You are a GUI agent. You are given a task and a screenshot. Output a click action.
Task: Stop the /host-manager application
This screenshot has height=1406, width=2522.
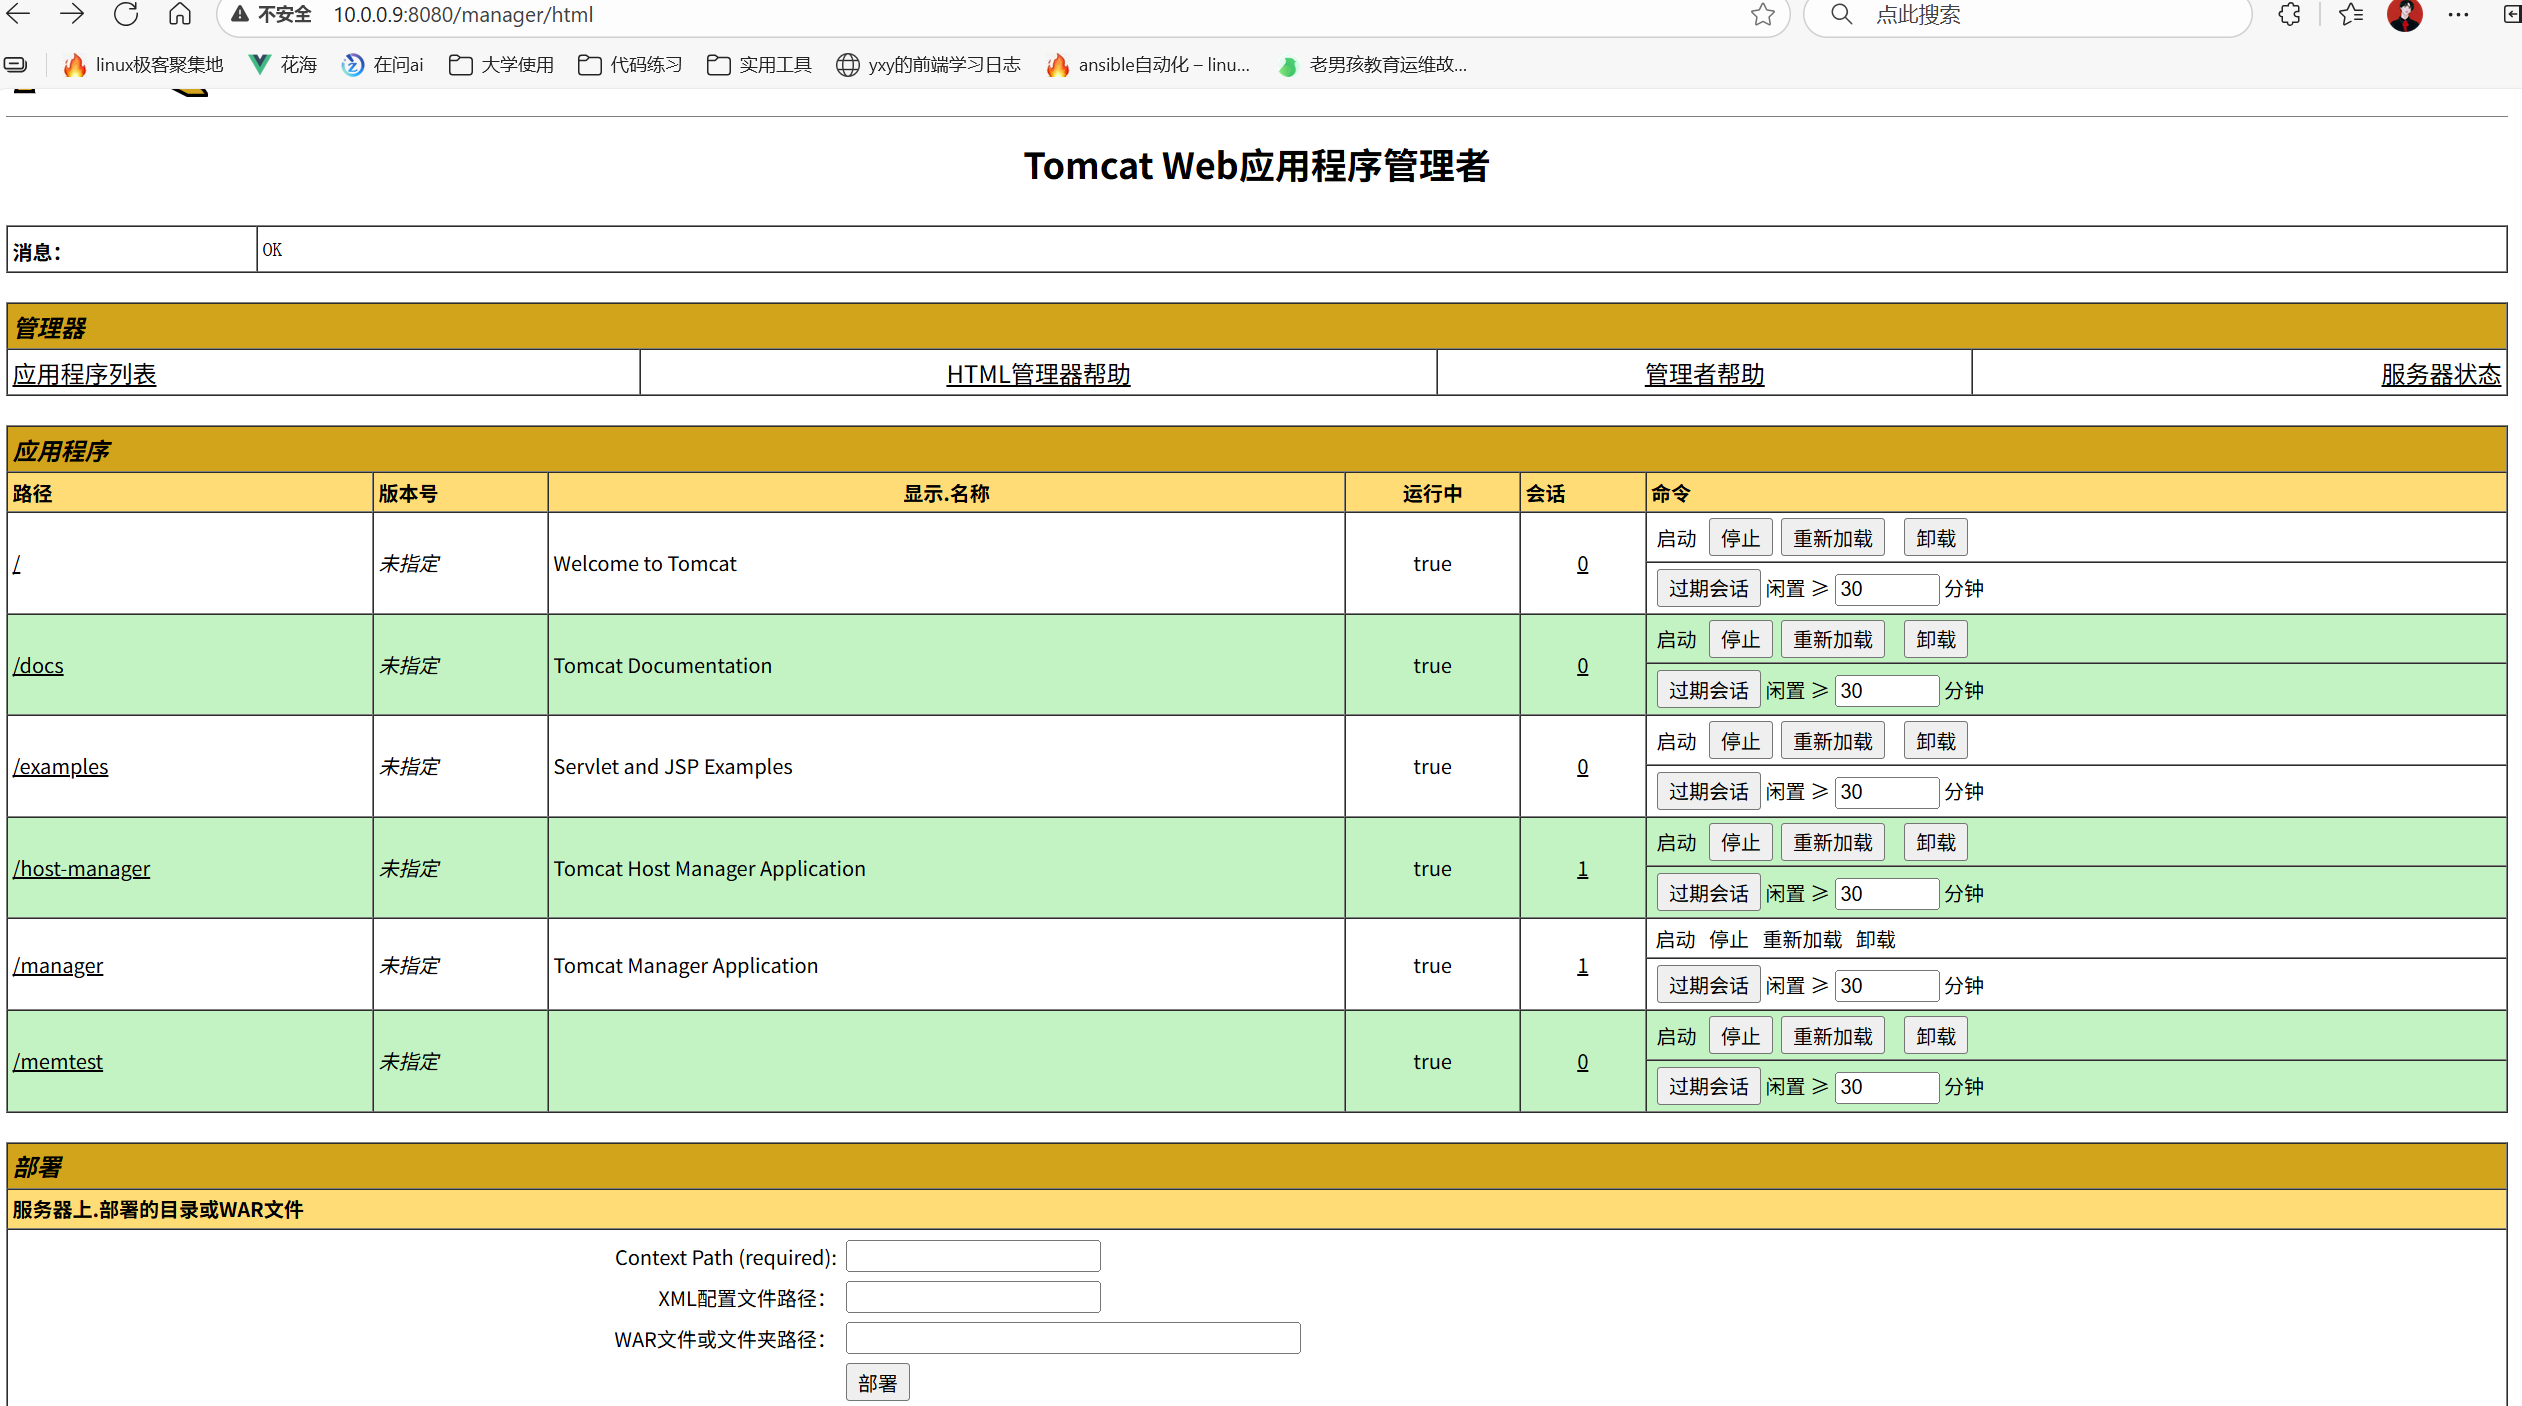(x=1740, y=843)
